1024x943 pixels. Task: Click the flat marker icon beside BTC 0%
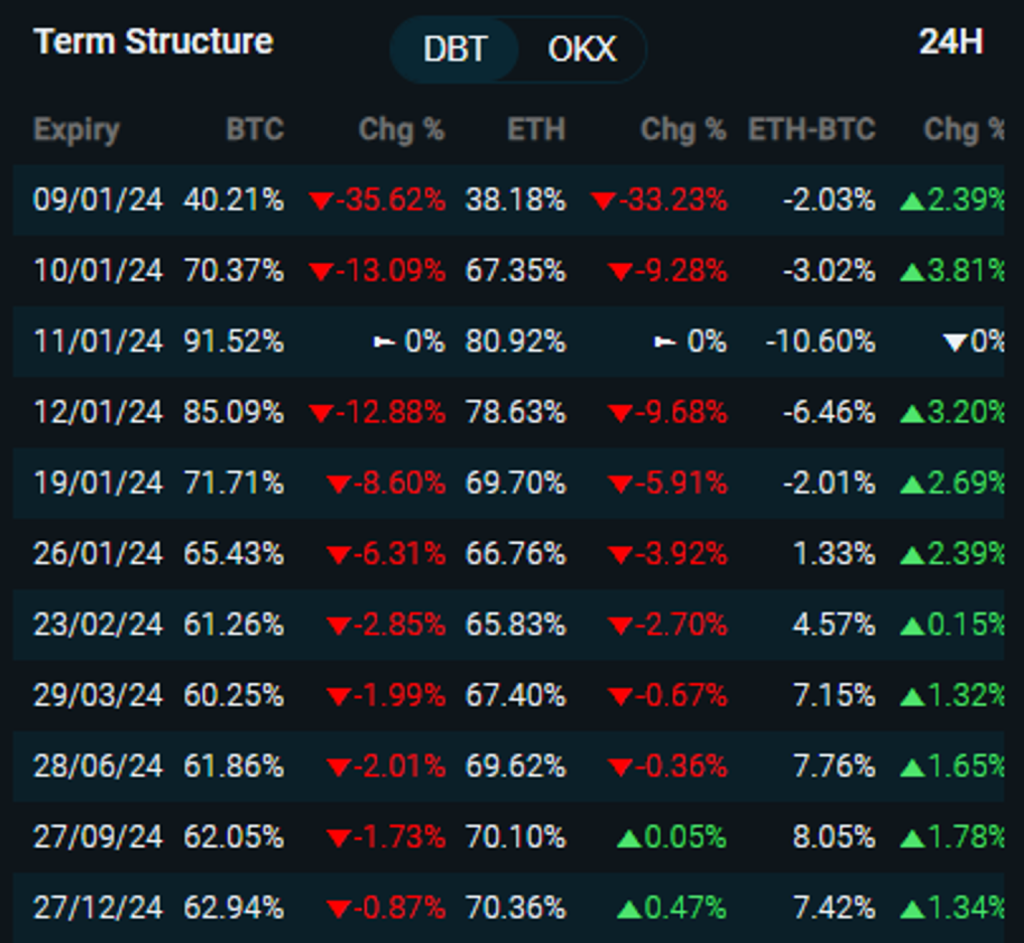coord(384,342)
